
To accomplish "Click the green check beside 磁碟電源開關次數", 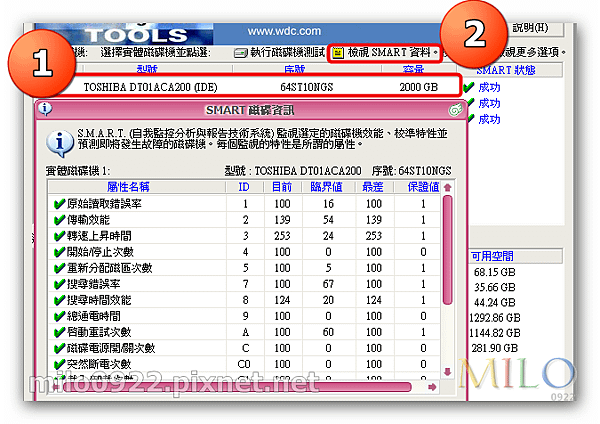I will pyautogui.click(x=59, y=349).
